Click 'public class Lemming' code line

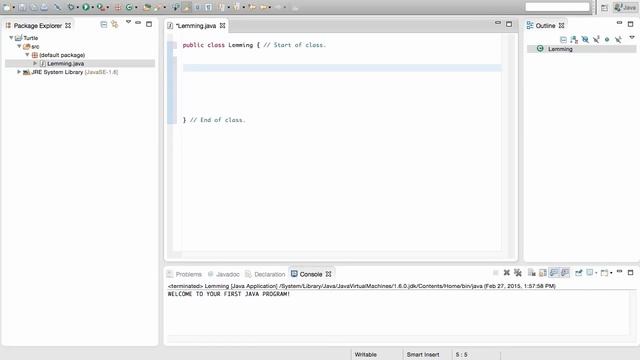tap(254, 45)
